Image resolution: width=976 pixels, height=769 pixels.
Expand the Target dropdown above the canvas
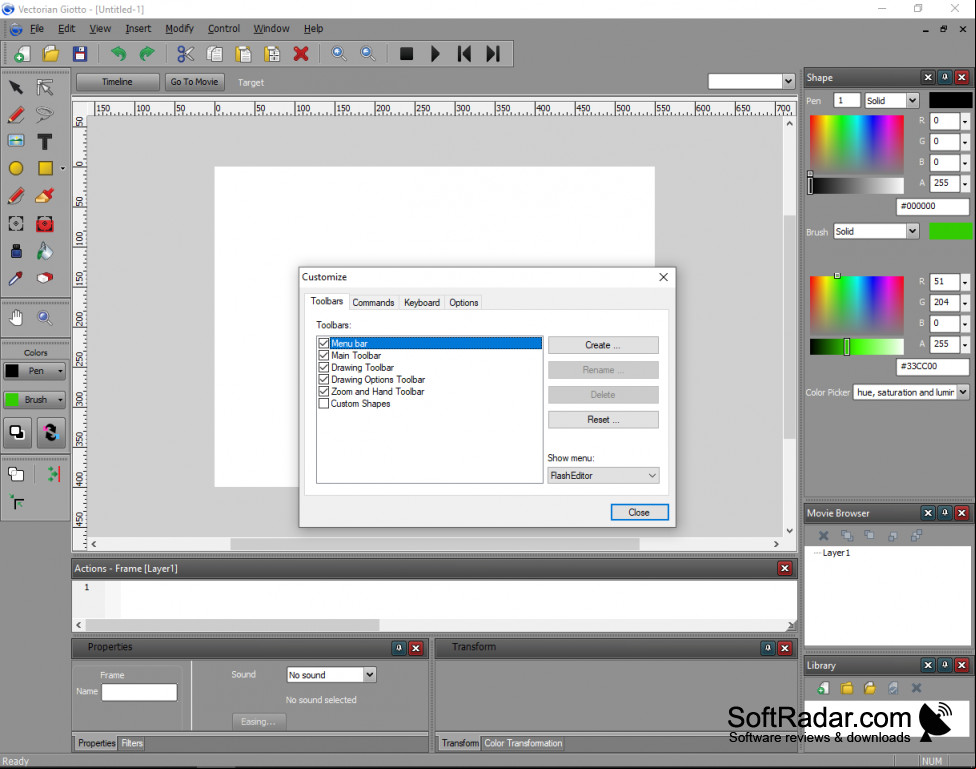pos(752,82)
